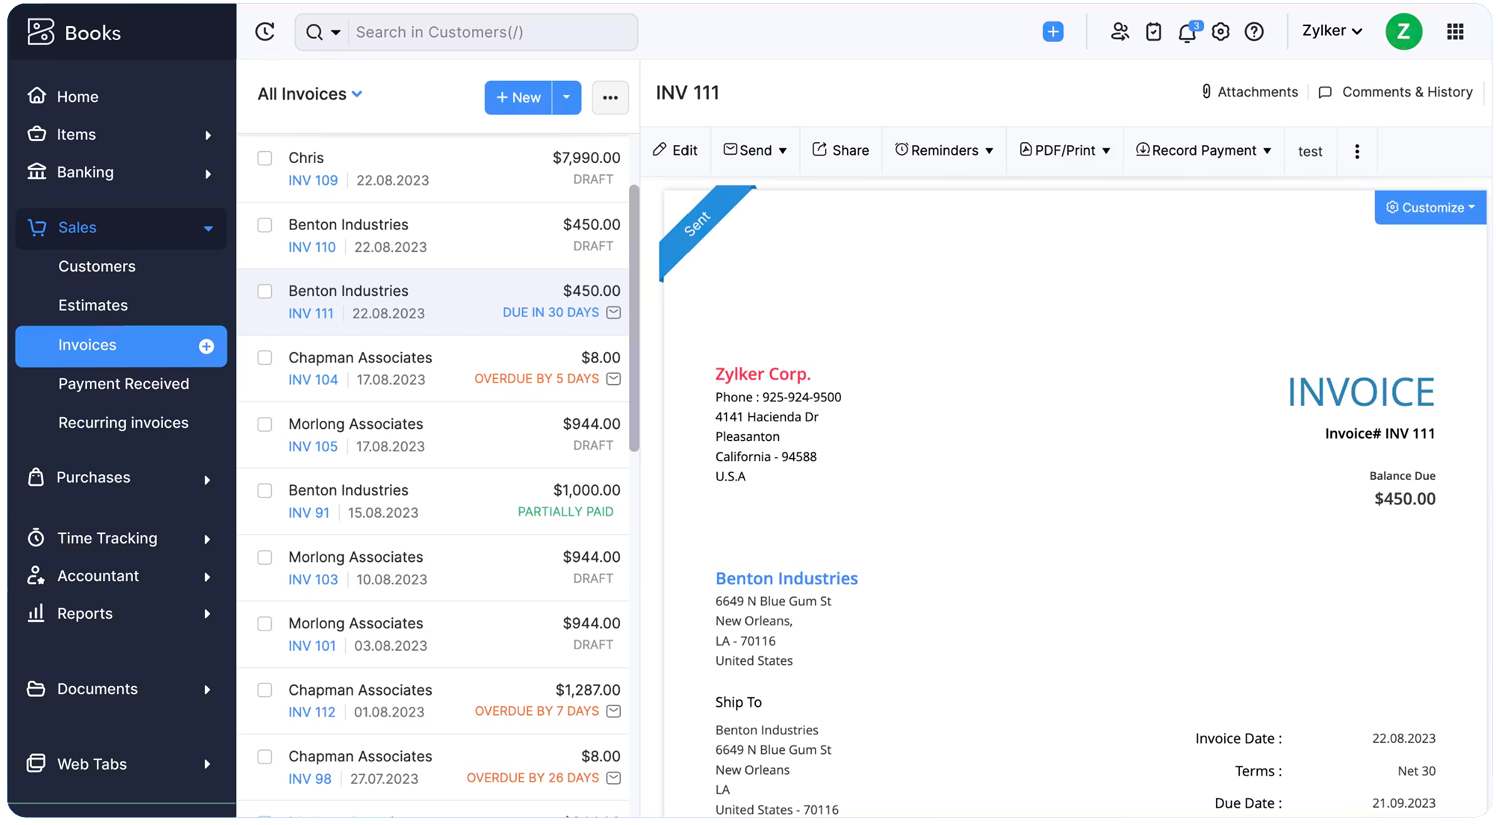Click the Home icon in sidebar
Viewport: 1500px width, 825px height.
(x=37, y=96)
